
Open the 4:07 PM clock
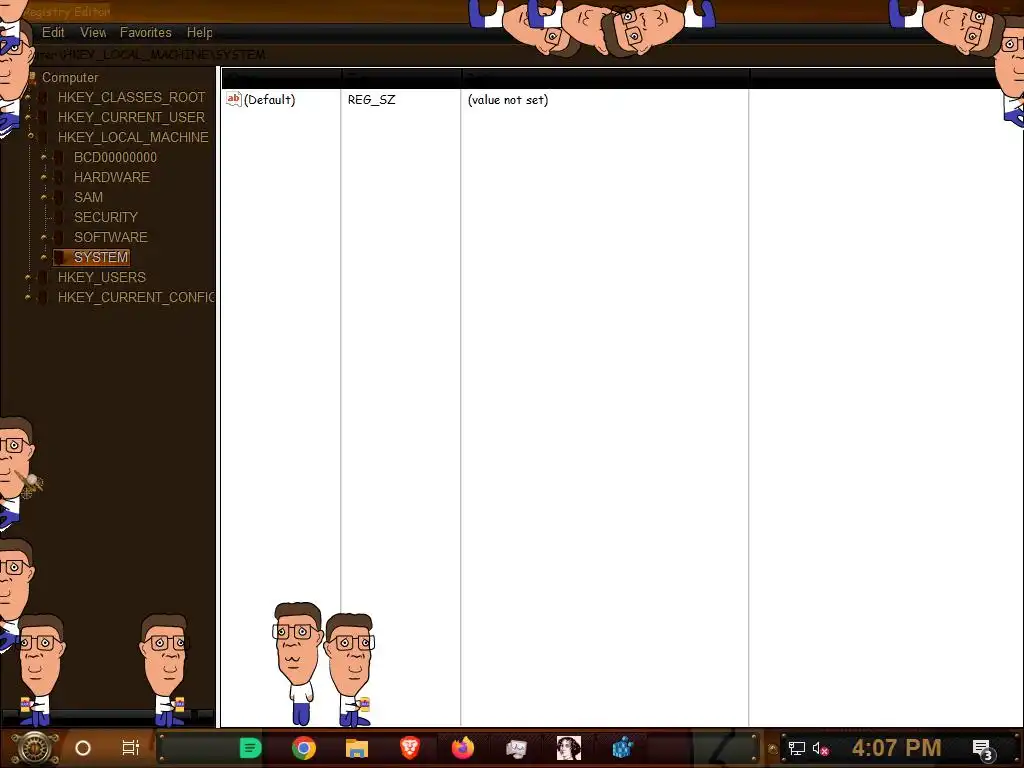(x=897, y=748)
